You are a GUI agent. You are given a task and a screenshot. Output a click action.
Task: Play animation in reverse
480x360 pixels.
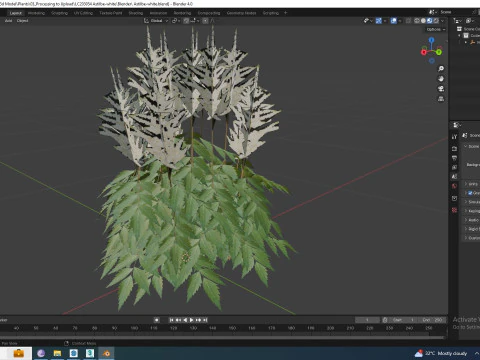[185, 320]
